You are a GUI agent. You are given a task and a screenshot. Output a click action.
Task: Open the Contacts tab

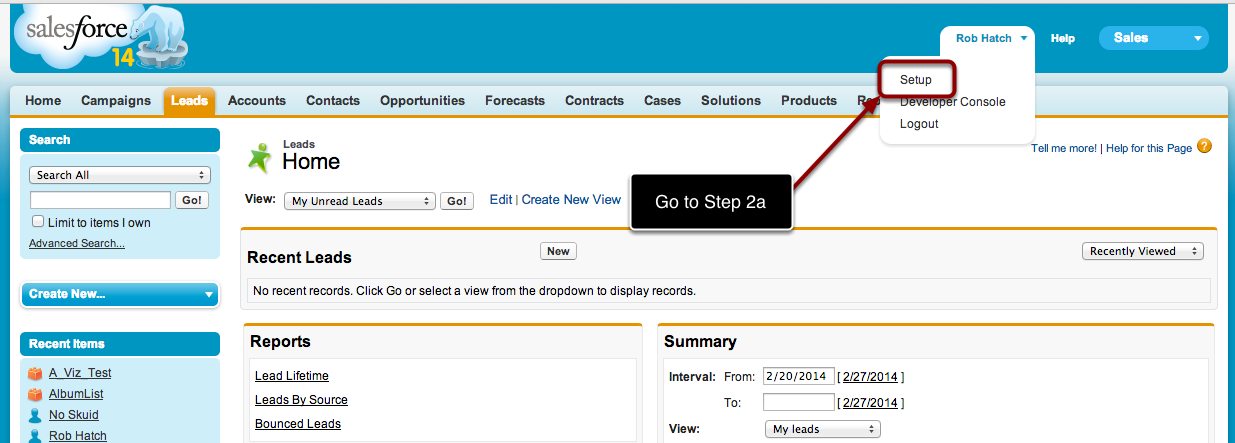[333, 100]
